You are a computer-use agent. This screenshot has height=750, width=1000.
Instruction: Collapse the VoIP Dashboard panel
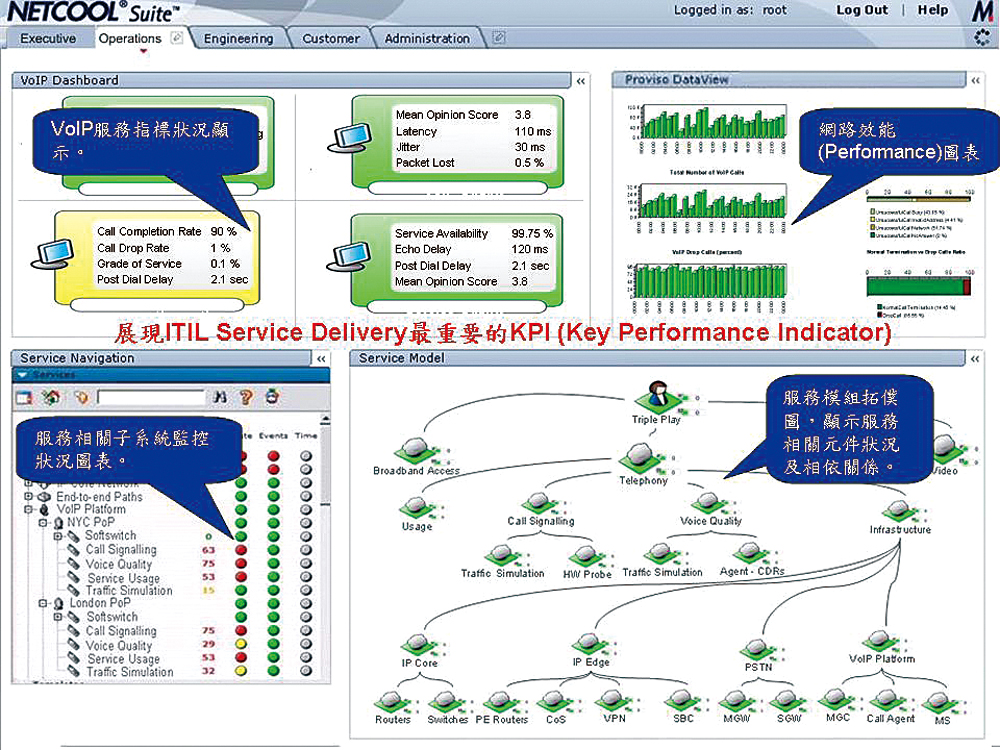pos(580,81)
